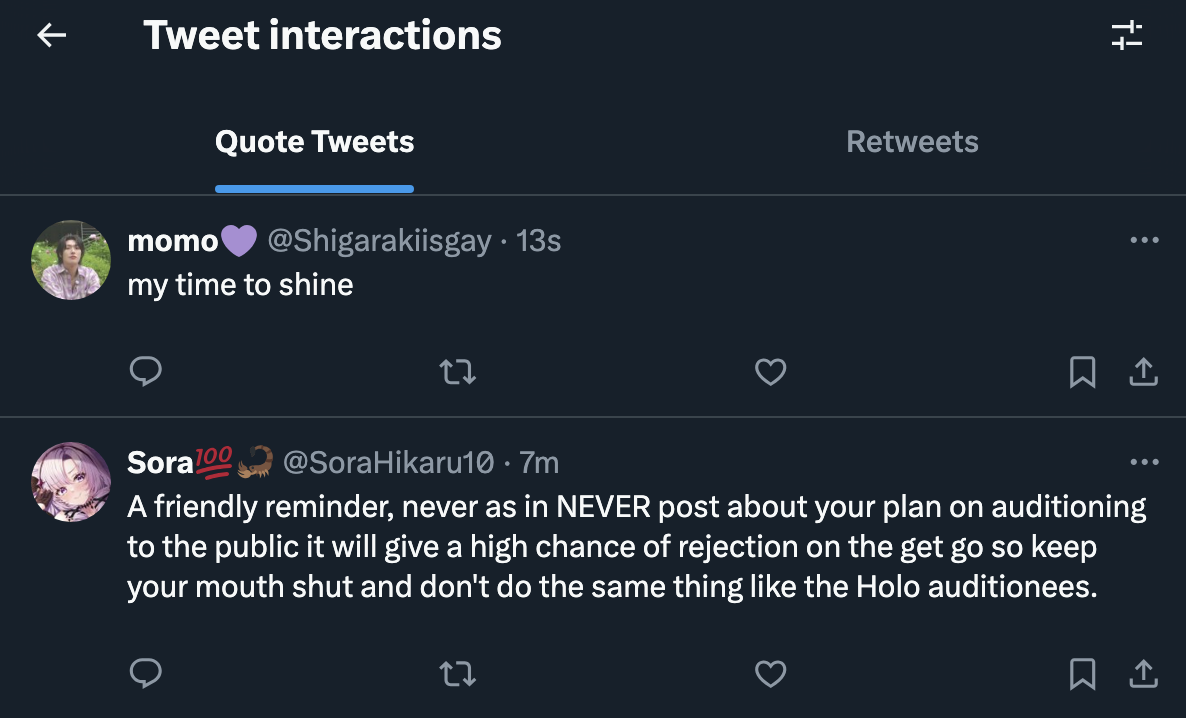The height and width of the screenshot is (718, 1186).
Task: Open the filter settings icon
Action: (x=1127, y=36)
